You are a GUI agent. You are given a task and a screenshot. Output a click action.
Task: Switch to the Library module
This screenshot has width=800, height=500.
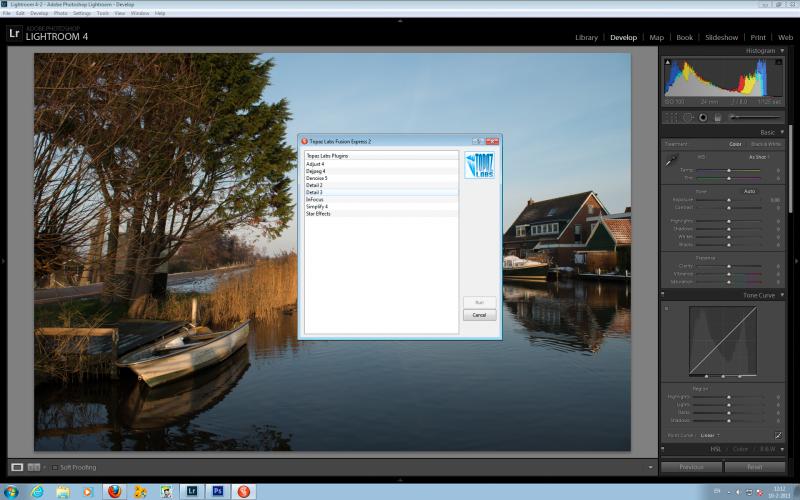tap(586, 37)
